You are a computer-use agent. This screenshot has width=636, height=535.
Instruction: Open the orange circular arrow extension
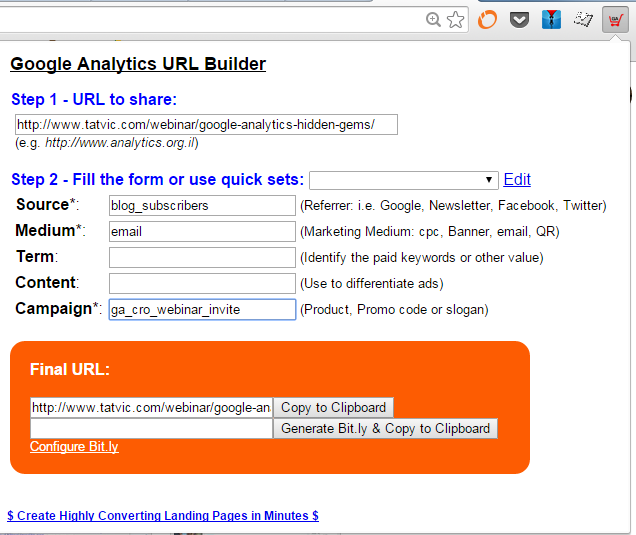click(487, 19)
